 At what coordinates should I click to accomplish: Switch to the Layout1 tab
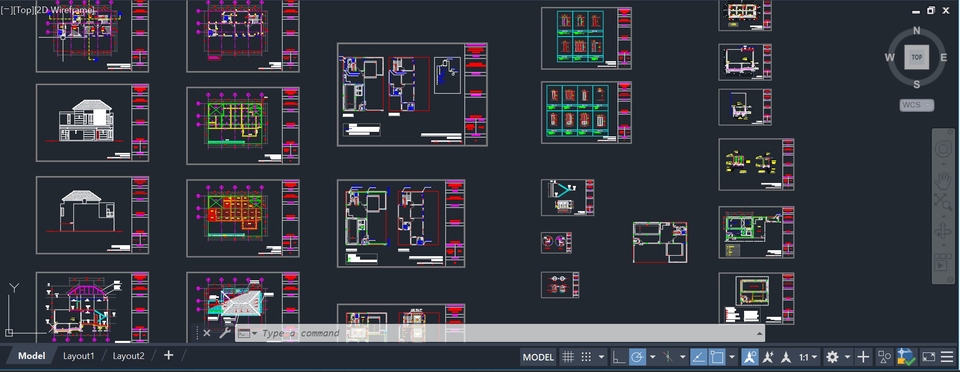click(x=79, y=355)
